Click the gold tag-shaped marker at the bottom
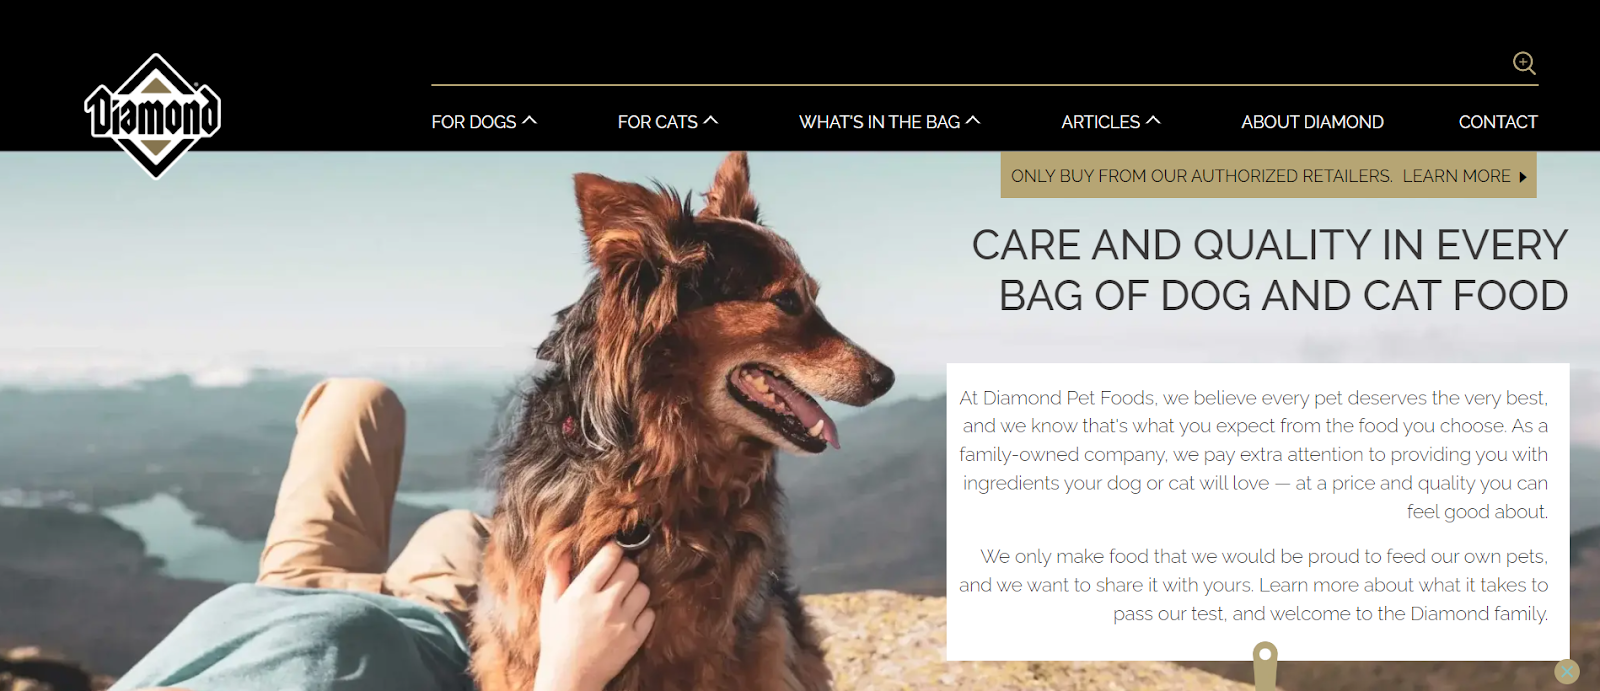 1265,665
